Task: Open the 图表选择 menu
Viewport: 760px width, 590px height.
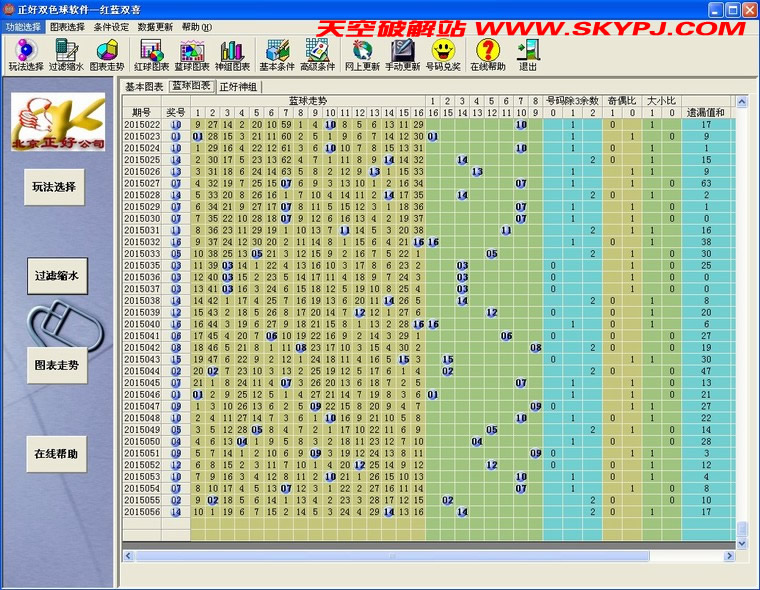Action: pos(67,27)
